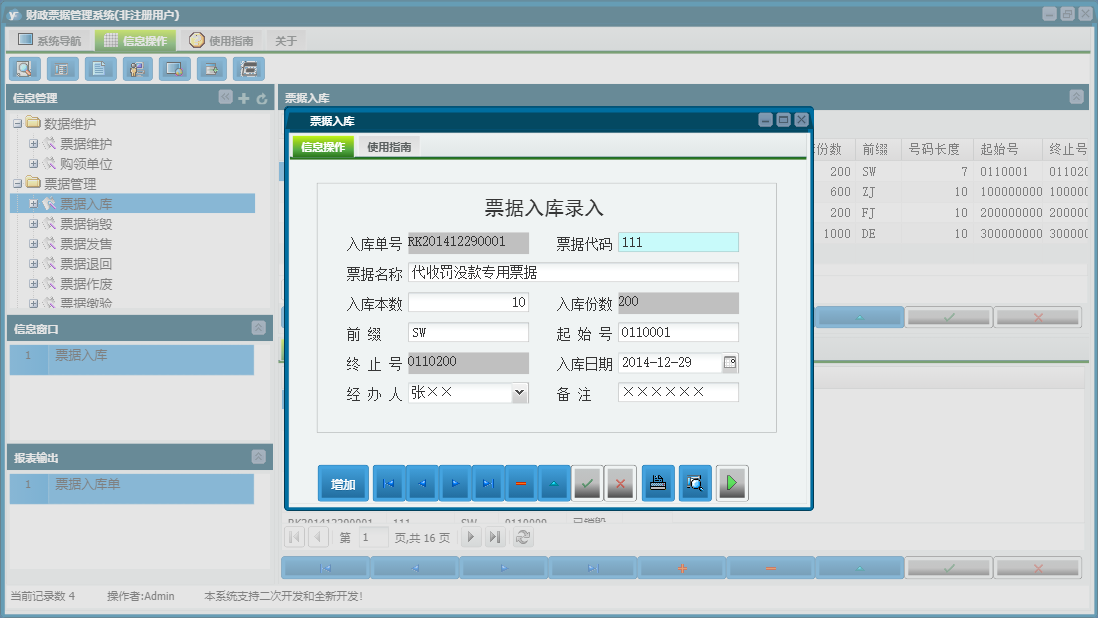Click the 增加 button in the dialog
1098x618 pixels.
(343, 483)
